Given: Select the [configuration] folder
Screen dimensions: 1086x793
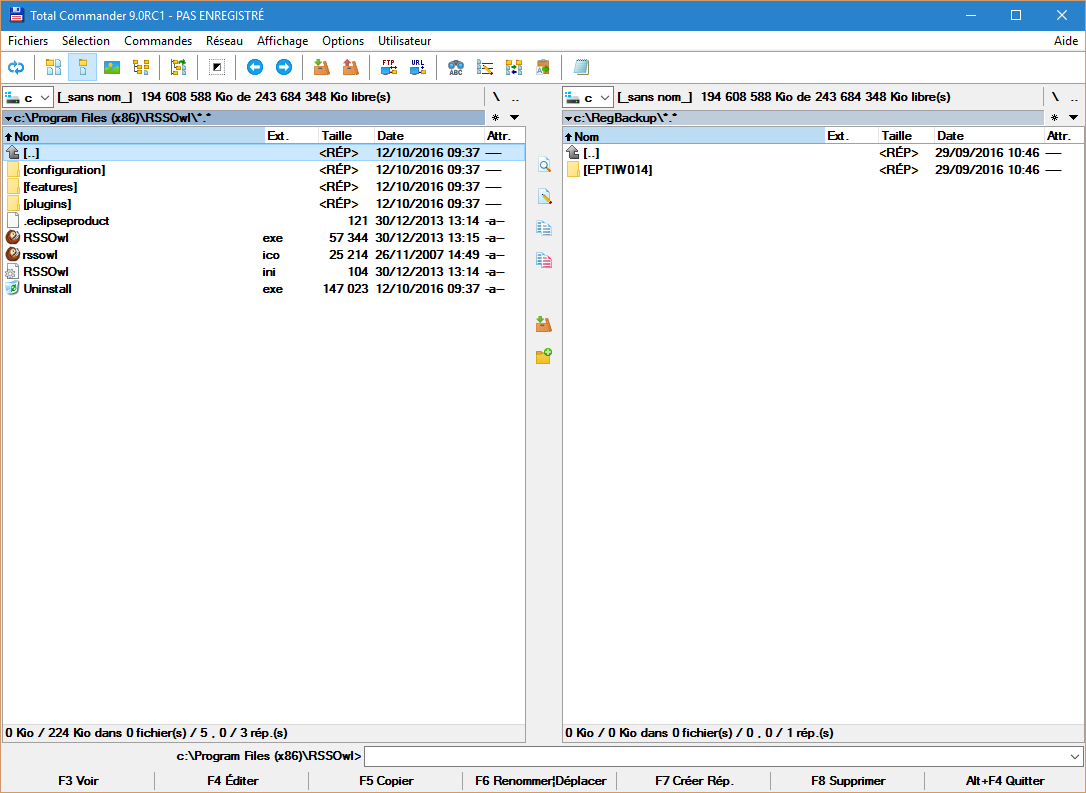Looking at the screenshot, I should click(263, 170).
